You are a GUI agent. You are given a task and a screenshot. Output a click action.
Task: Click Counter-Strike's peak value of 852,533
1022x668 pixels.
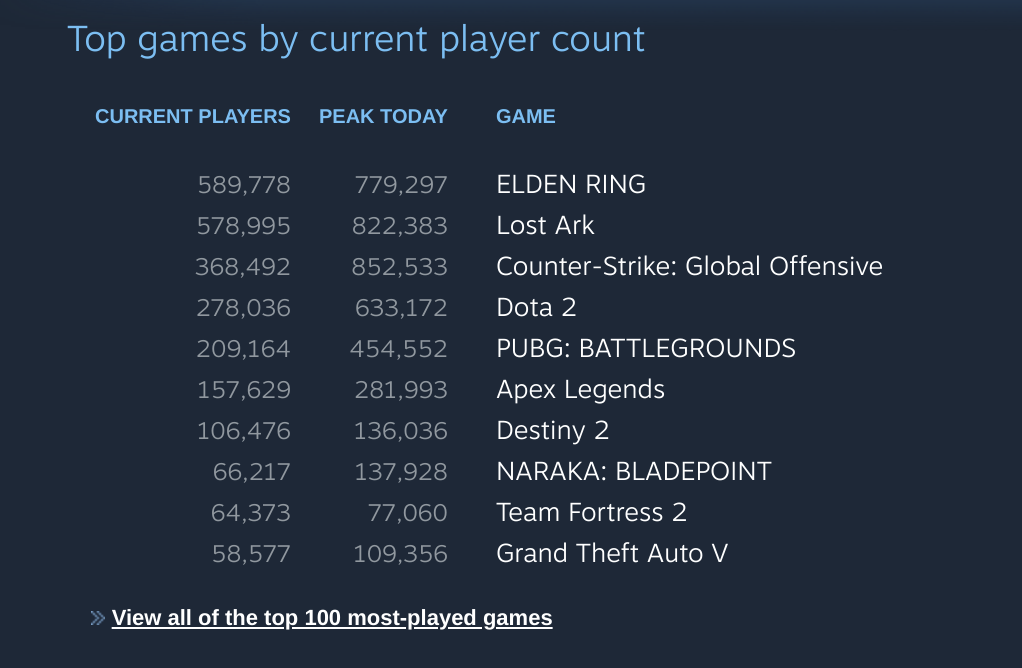click(x=400, y=266)
